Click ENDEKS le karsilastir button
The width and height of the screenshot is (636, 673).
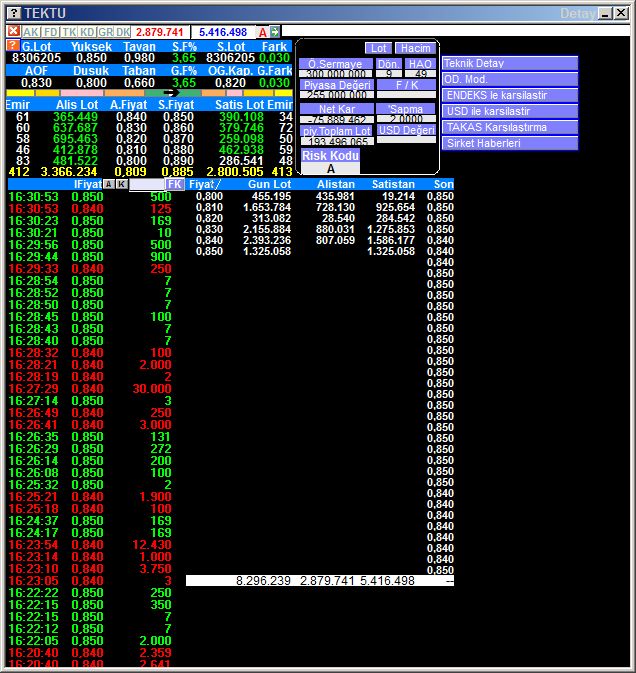510,95
